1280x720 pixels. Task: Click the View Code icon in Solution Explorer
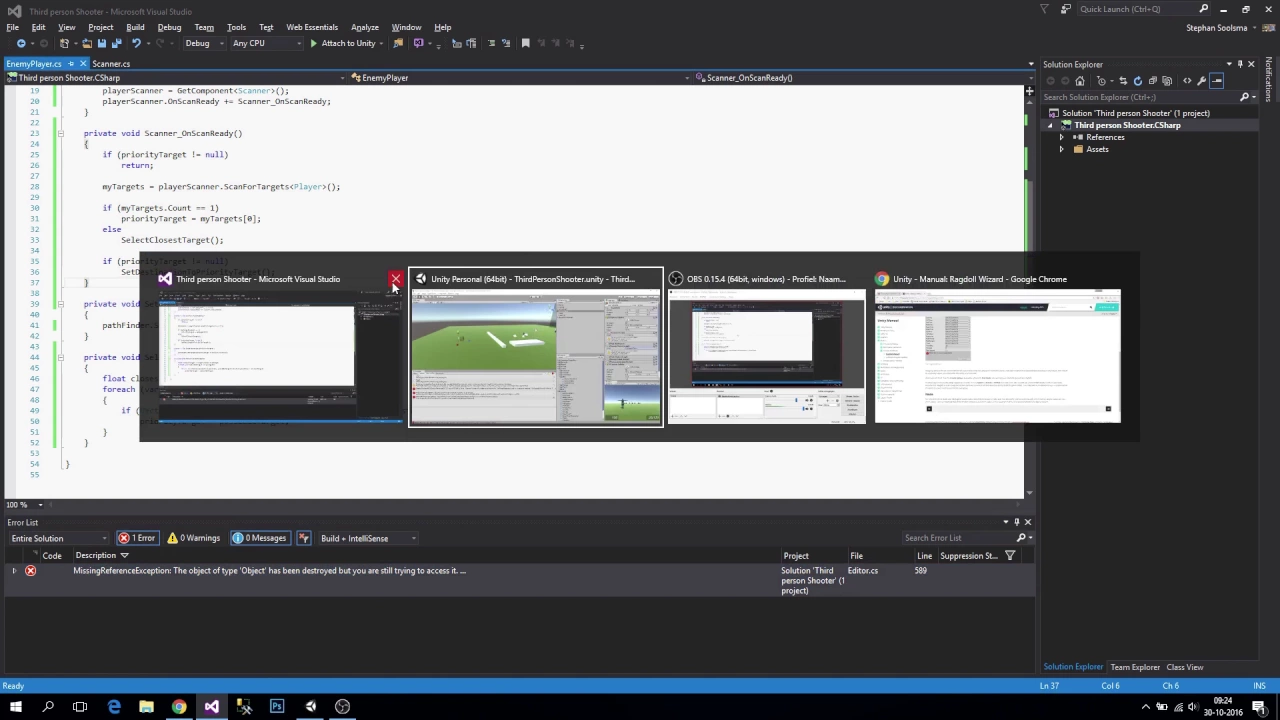click(1187, 81)
